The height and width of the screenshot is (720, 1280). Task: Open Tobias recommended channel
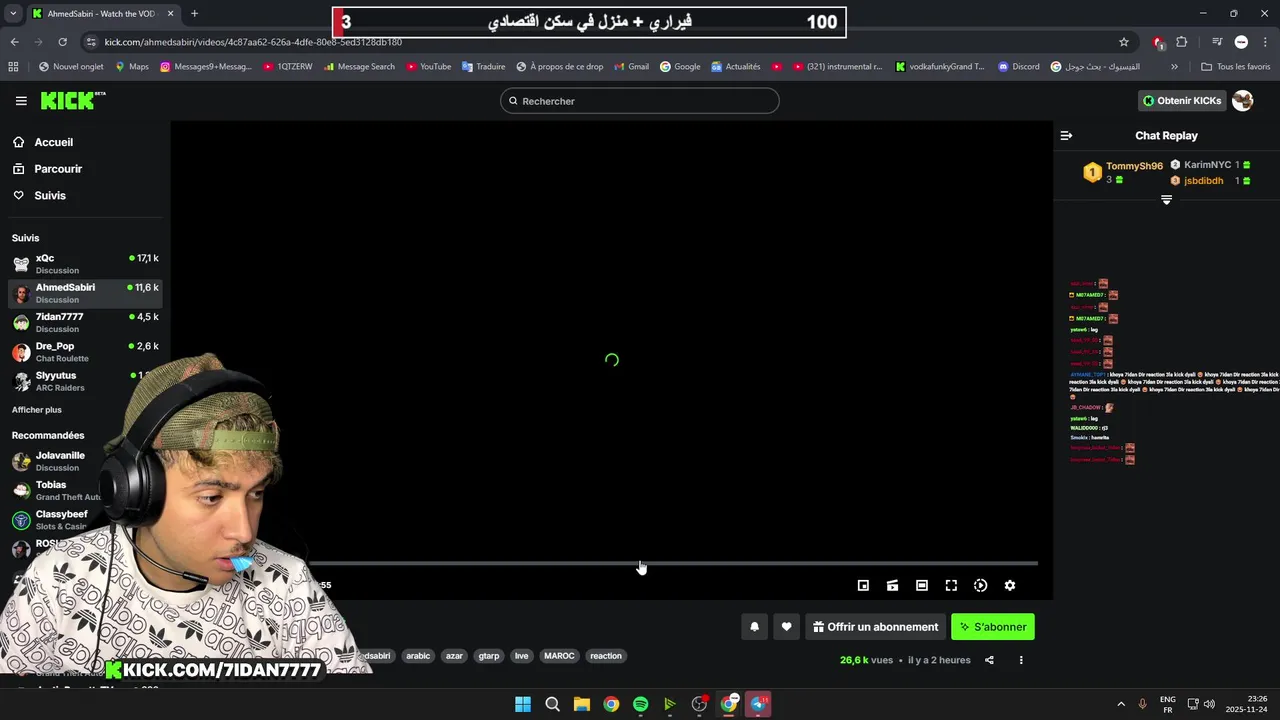coord(60,490)
